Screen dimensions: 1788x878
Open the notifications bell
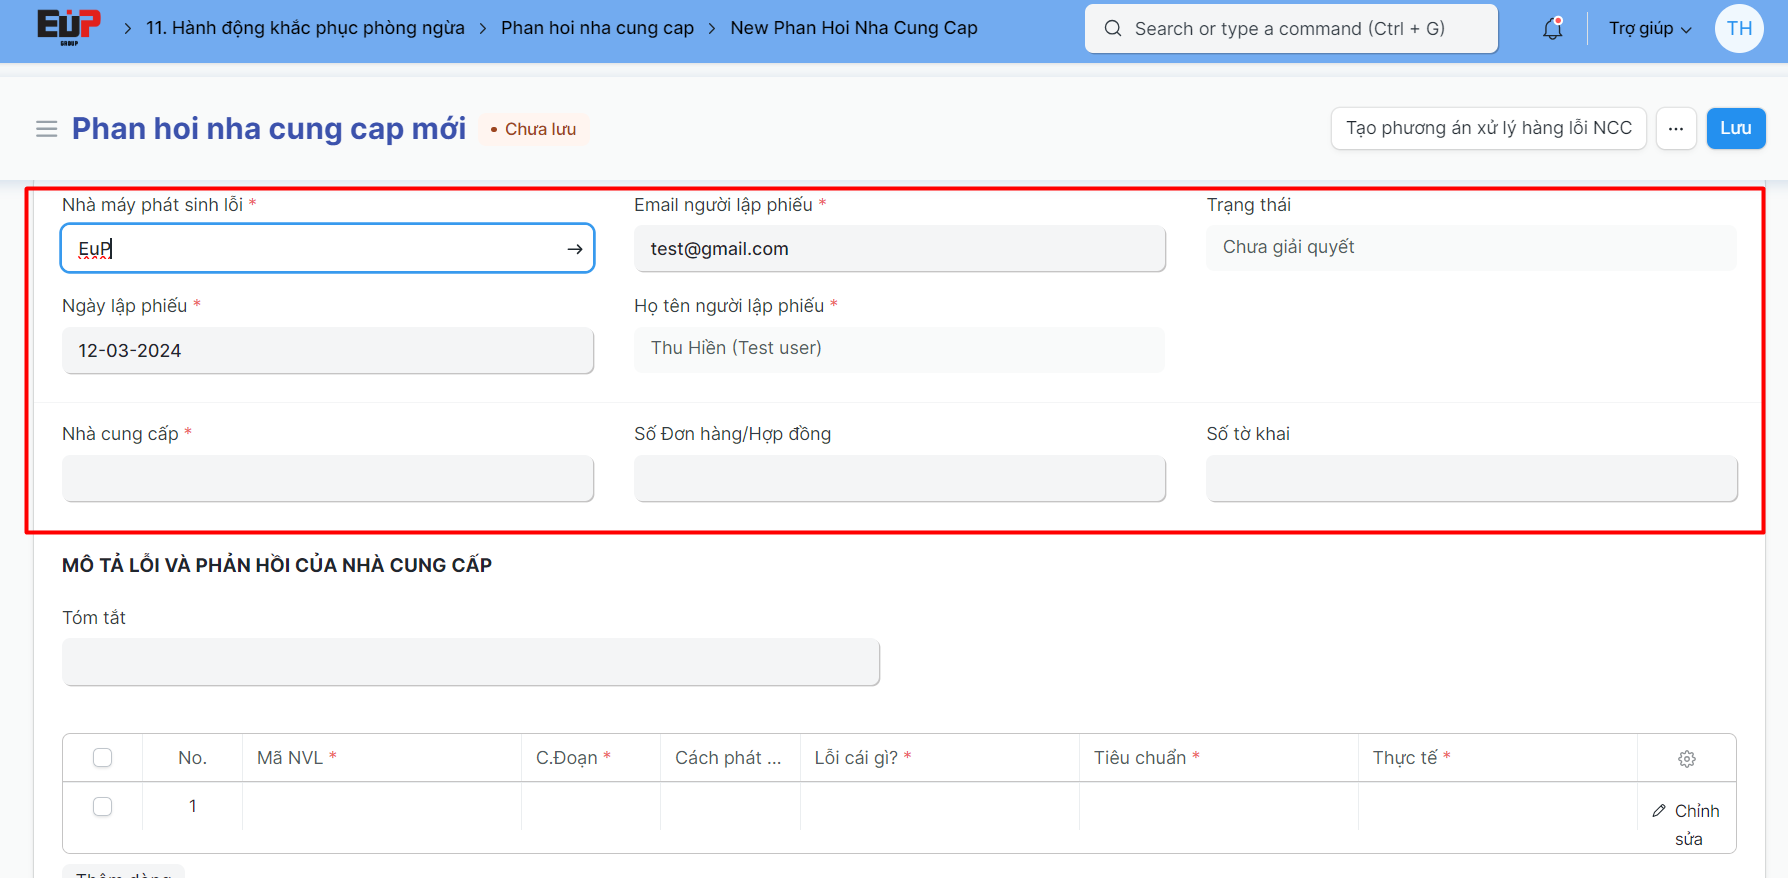[1552, 29]
